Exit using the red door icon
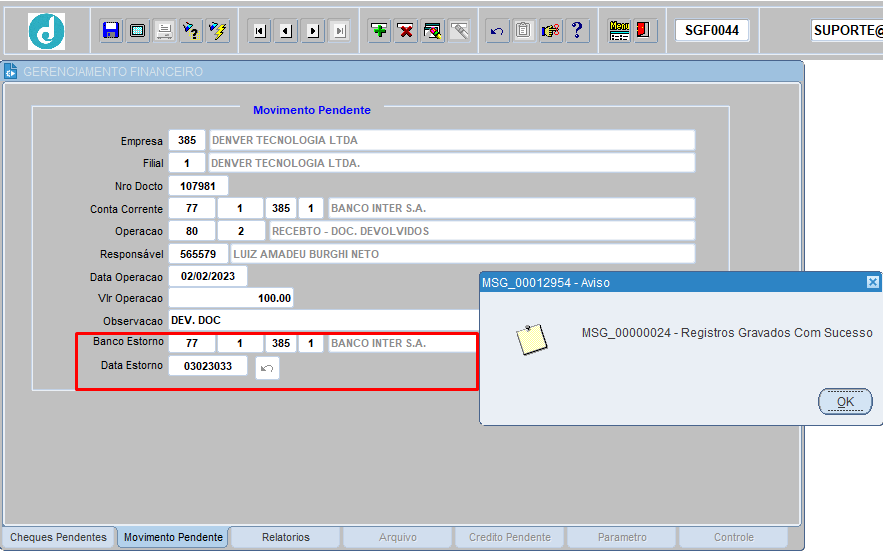This screenshot has height=551, width=883. pos(643,30)
